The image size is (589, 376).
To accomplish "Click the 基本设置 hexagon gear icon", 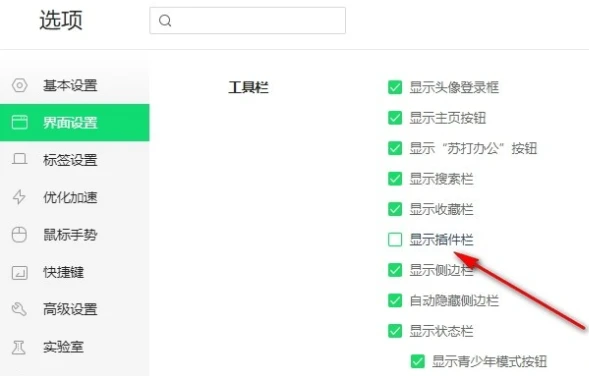I will [x=20, y=85].
